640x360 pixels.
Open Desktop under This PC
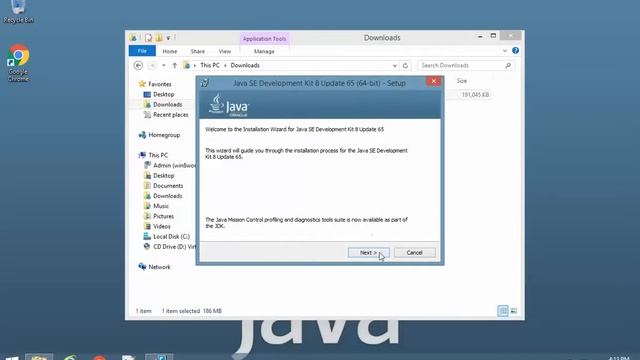(x=163, y=176)
